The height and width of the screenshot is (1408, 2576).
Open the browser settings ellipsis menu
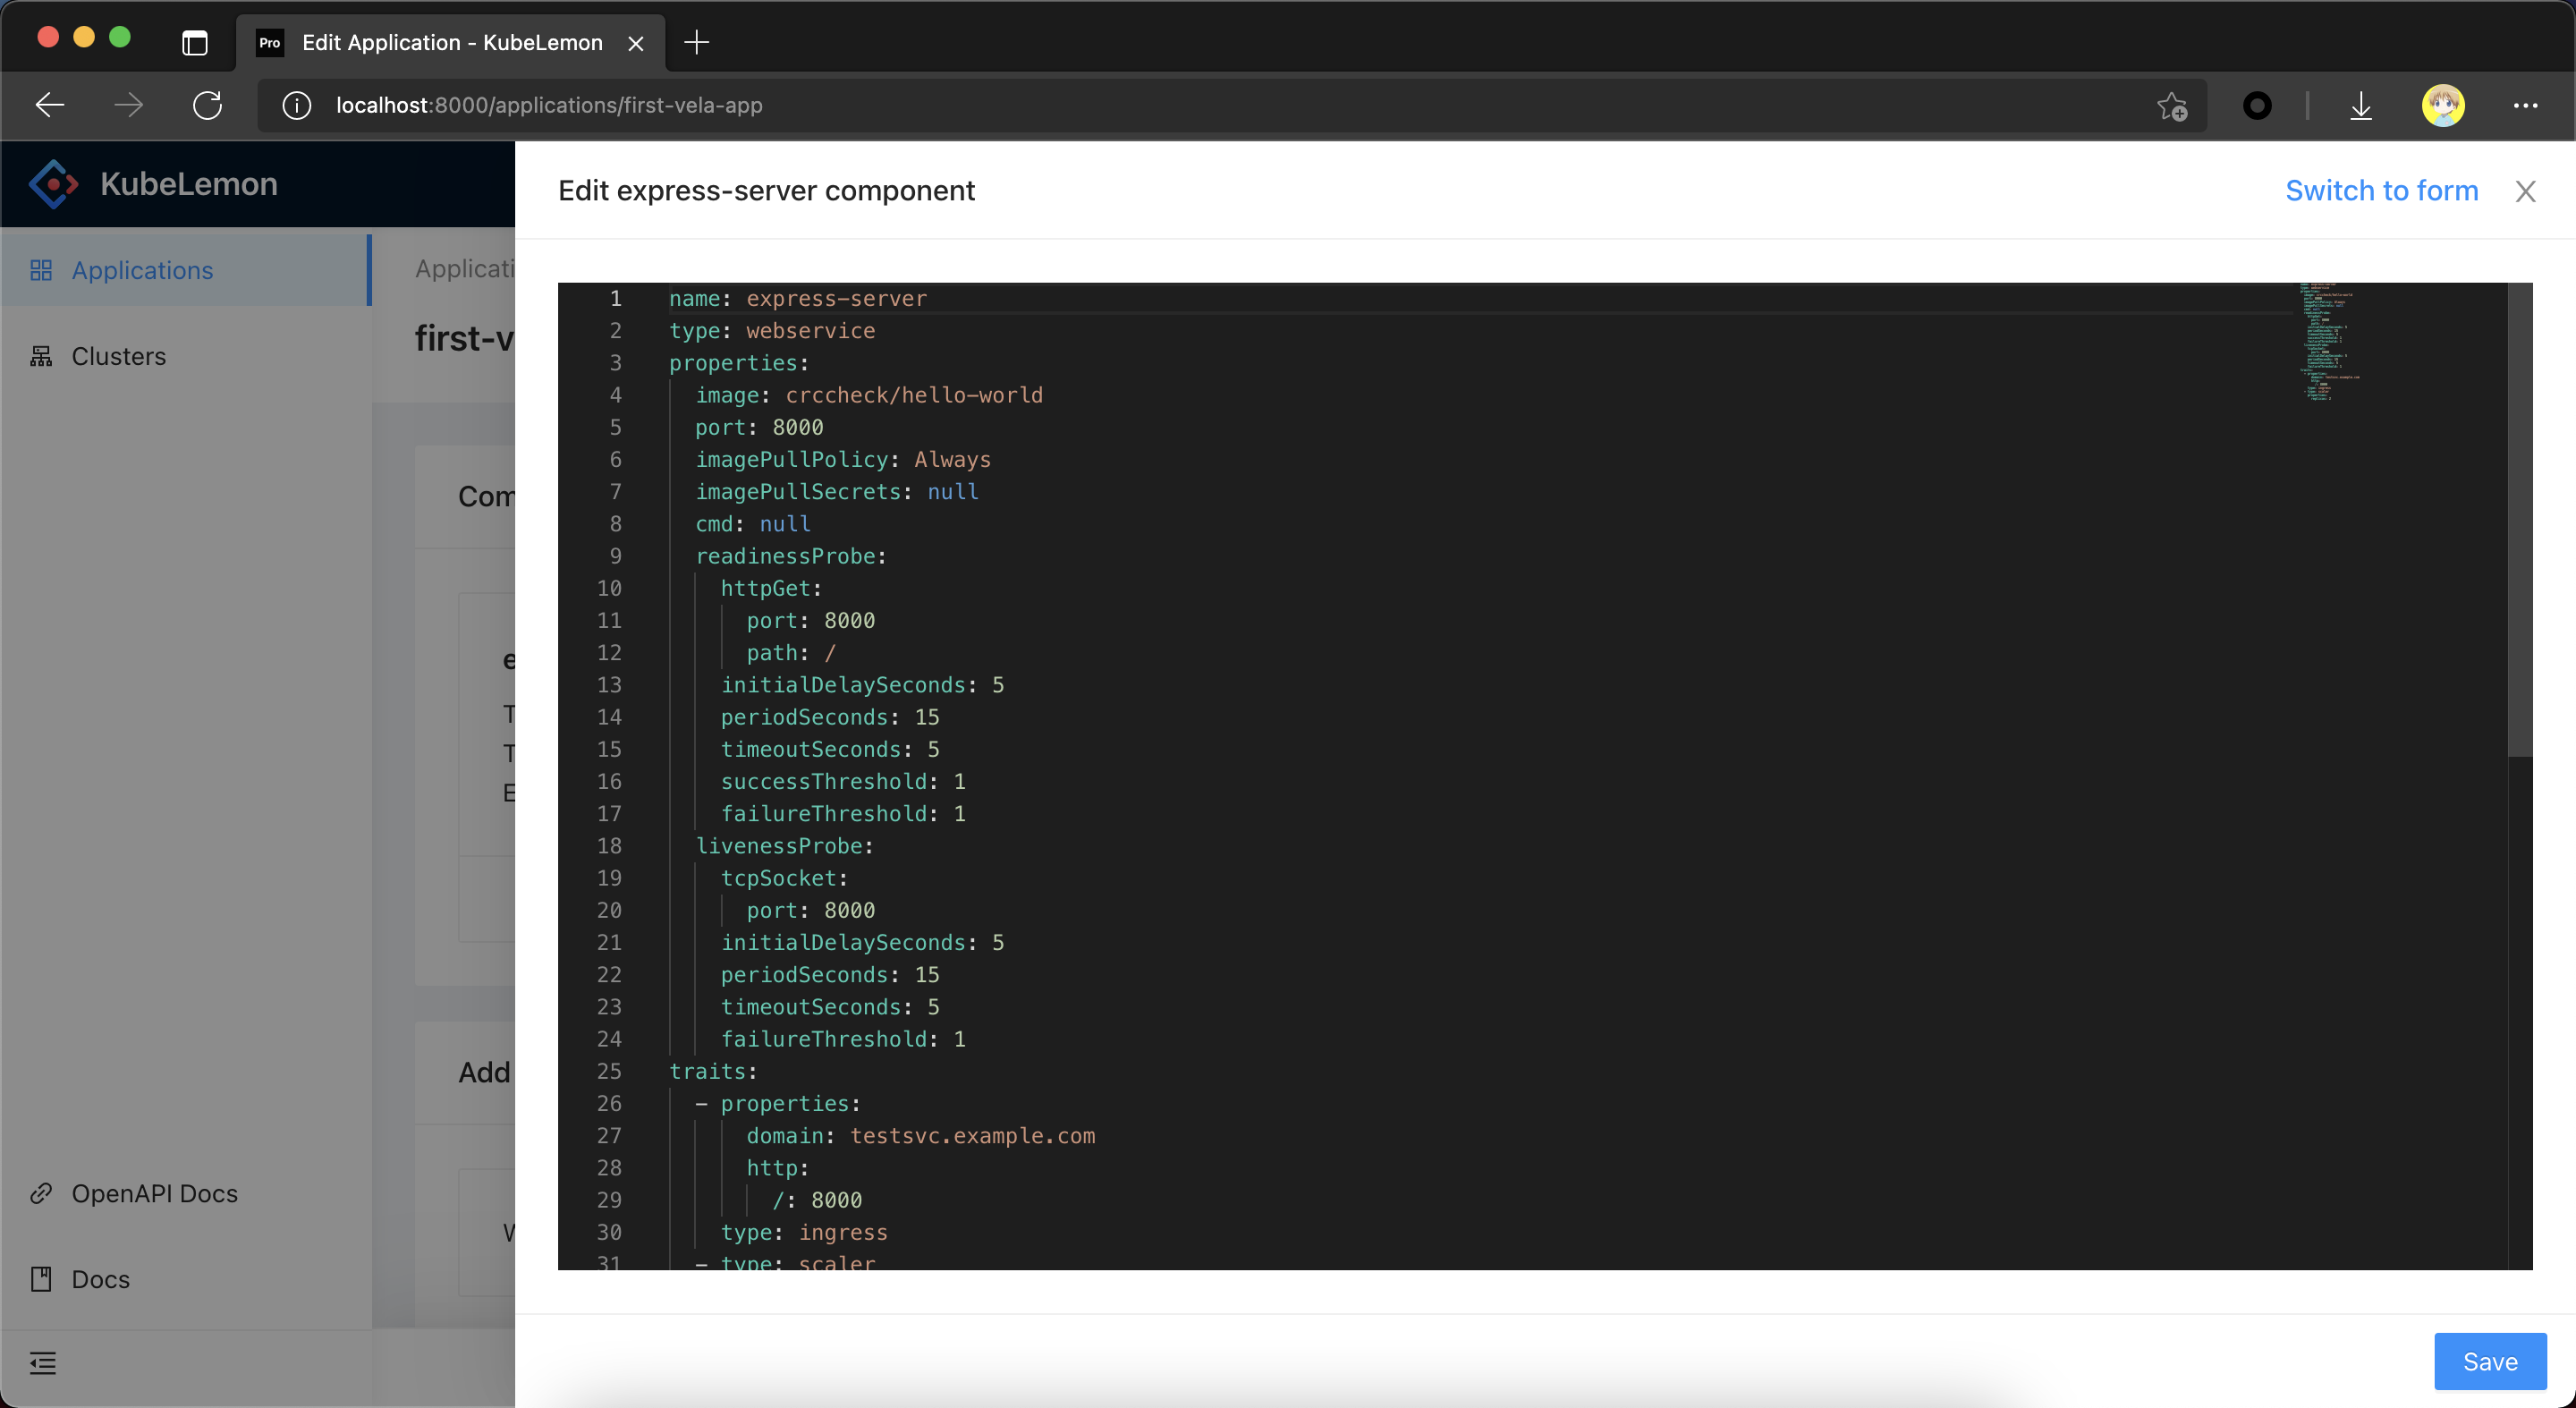pos(2525,105)
